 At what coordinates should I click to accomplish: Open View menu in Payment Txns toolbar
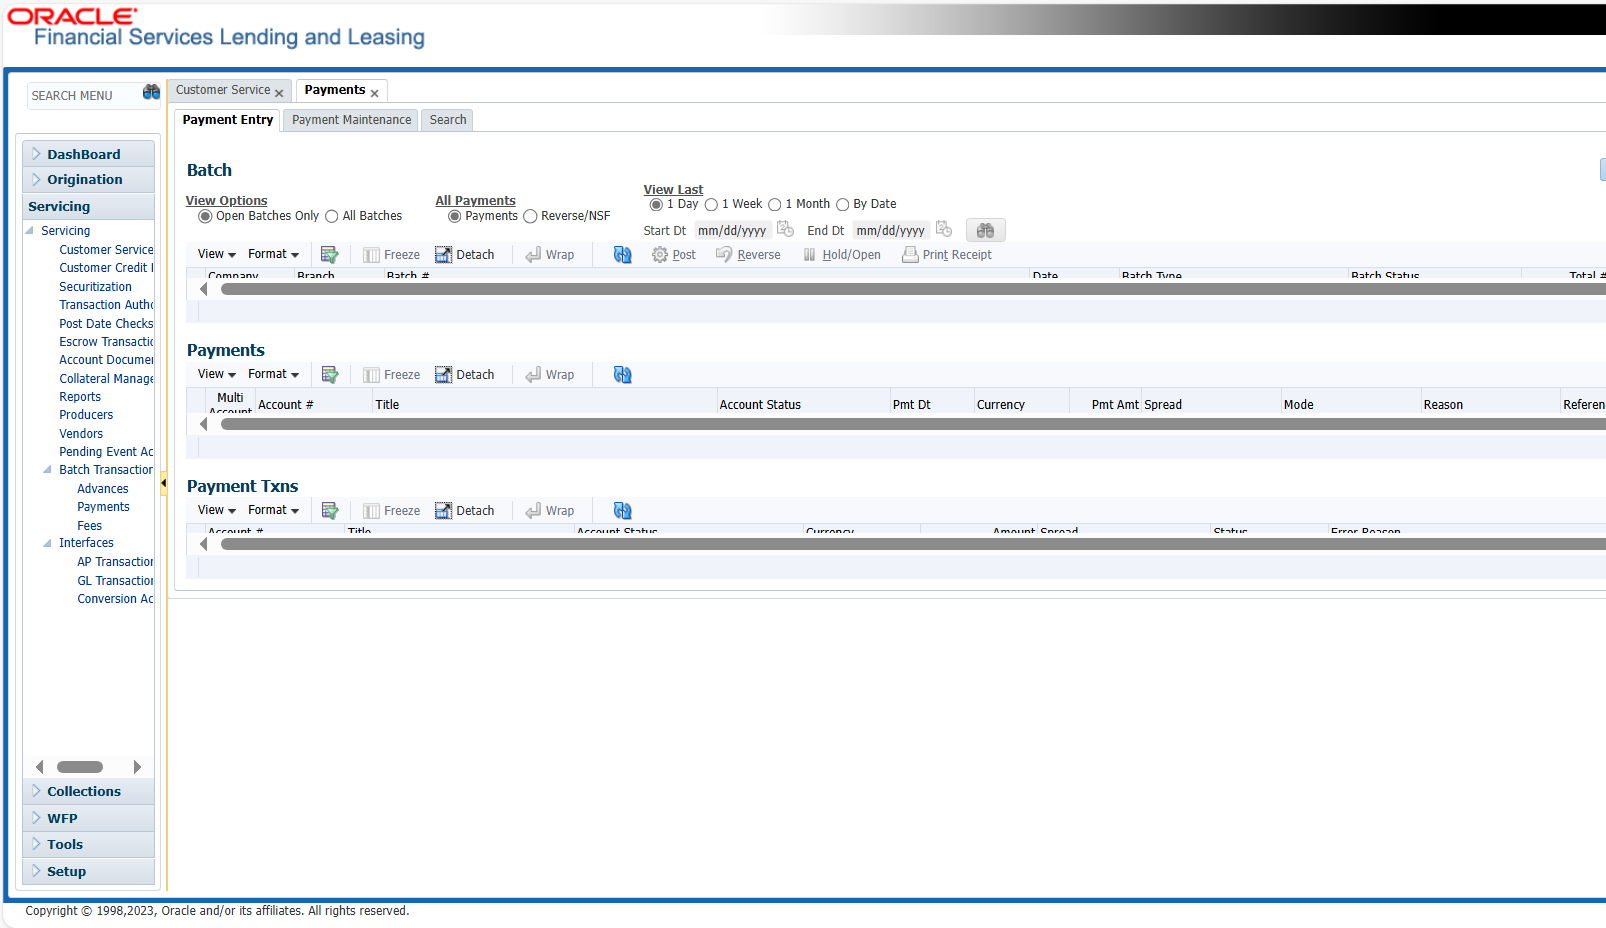[217, 510]
